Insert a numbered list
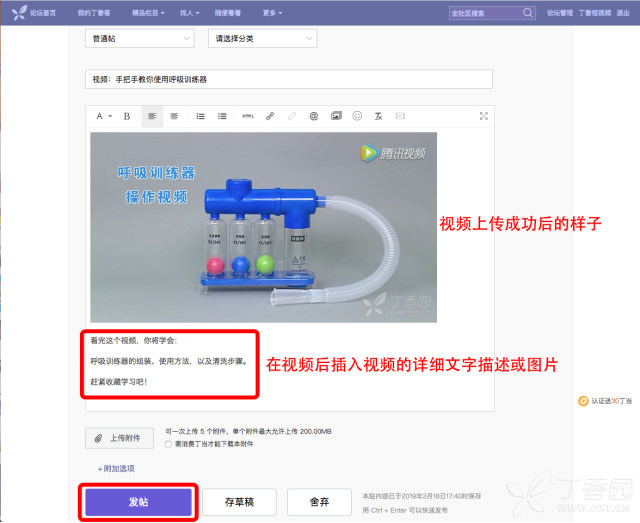This screenshot has width=640, height=523. (200, 116)
